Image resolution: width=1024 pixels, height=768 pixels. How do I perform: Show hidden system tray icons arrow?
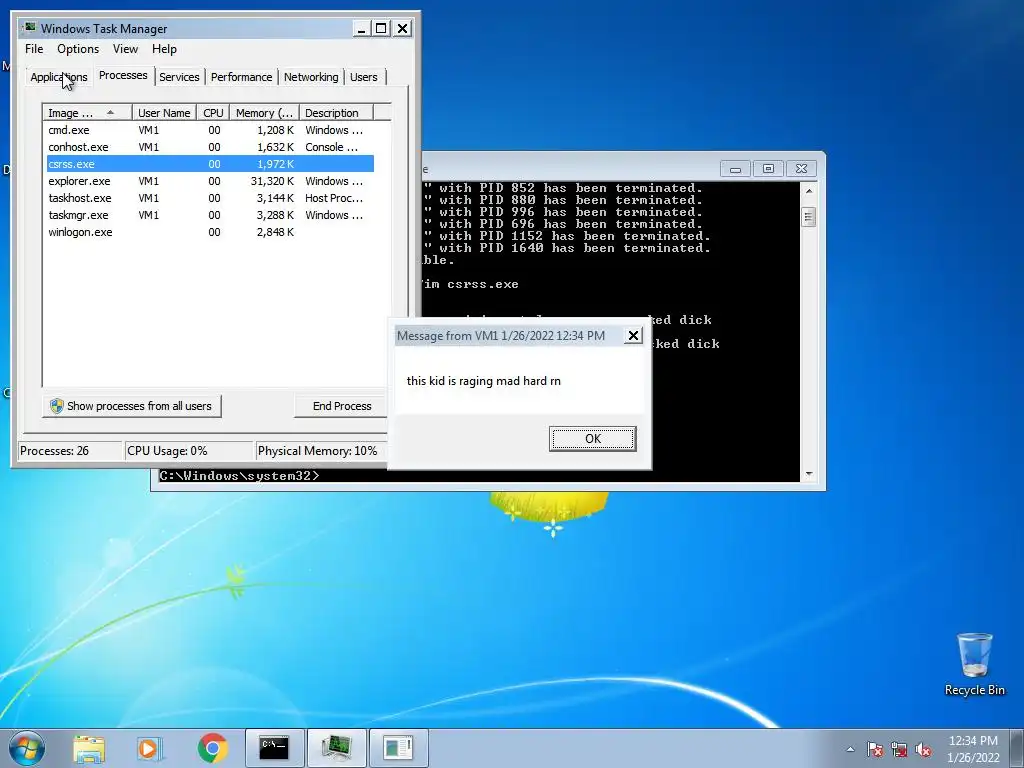[x=850, y=749]
